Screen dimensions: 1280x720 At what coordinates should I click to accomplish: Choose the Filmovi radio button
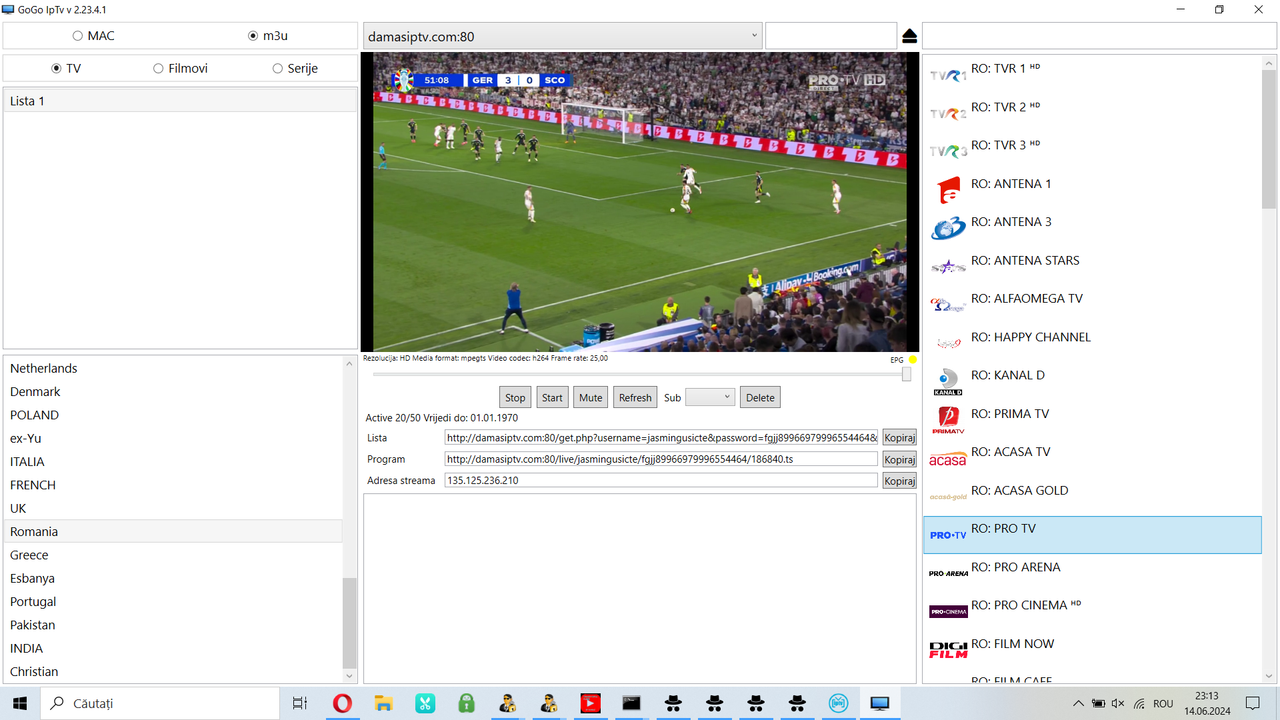[180, 68]
